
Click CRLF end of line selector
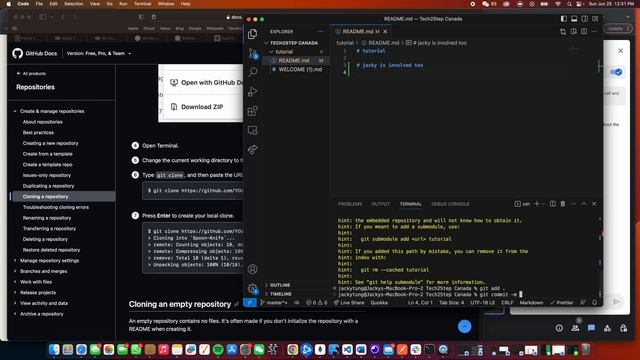pyautogui.click(x=507, y=302)
